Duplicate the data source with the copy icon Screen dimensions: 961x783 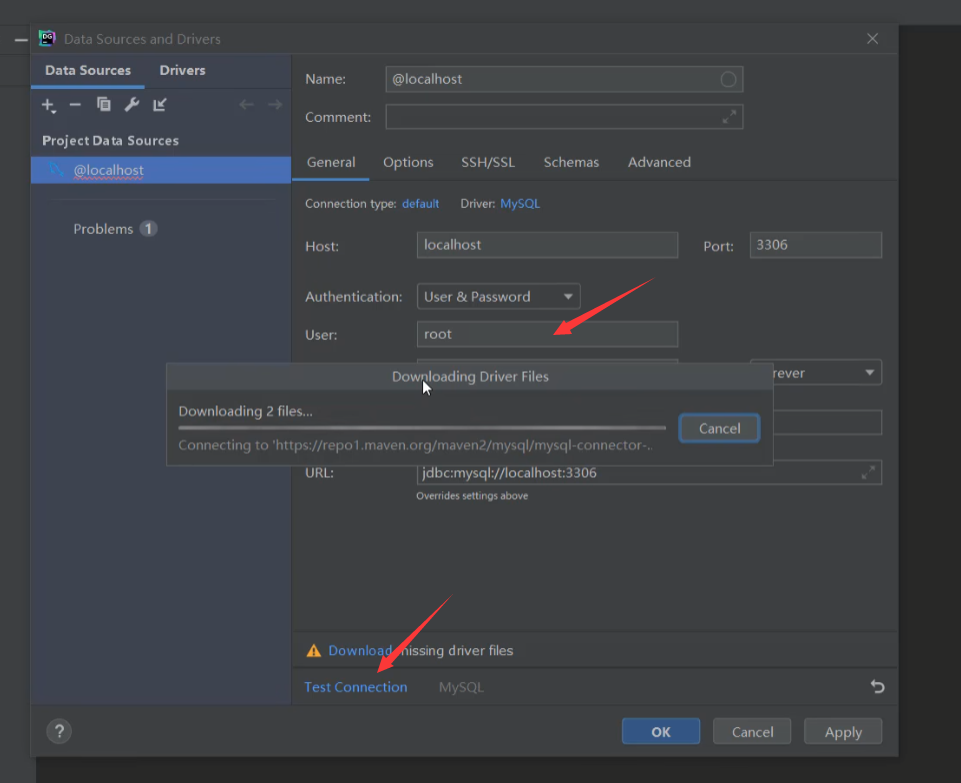point(104,105)
